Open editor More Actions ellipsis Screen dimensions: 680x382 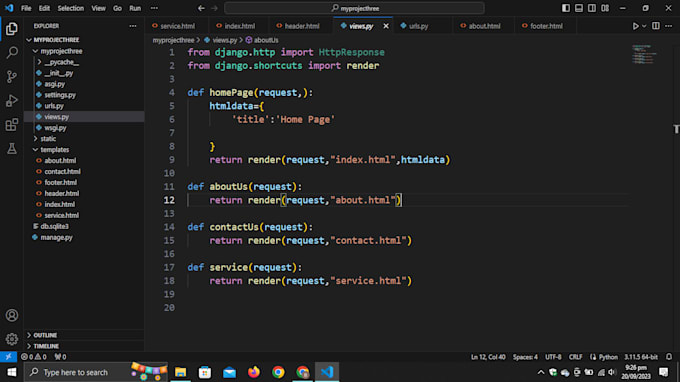pyautogui.click(x=669, y=26)
